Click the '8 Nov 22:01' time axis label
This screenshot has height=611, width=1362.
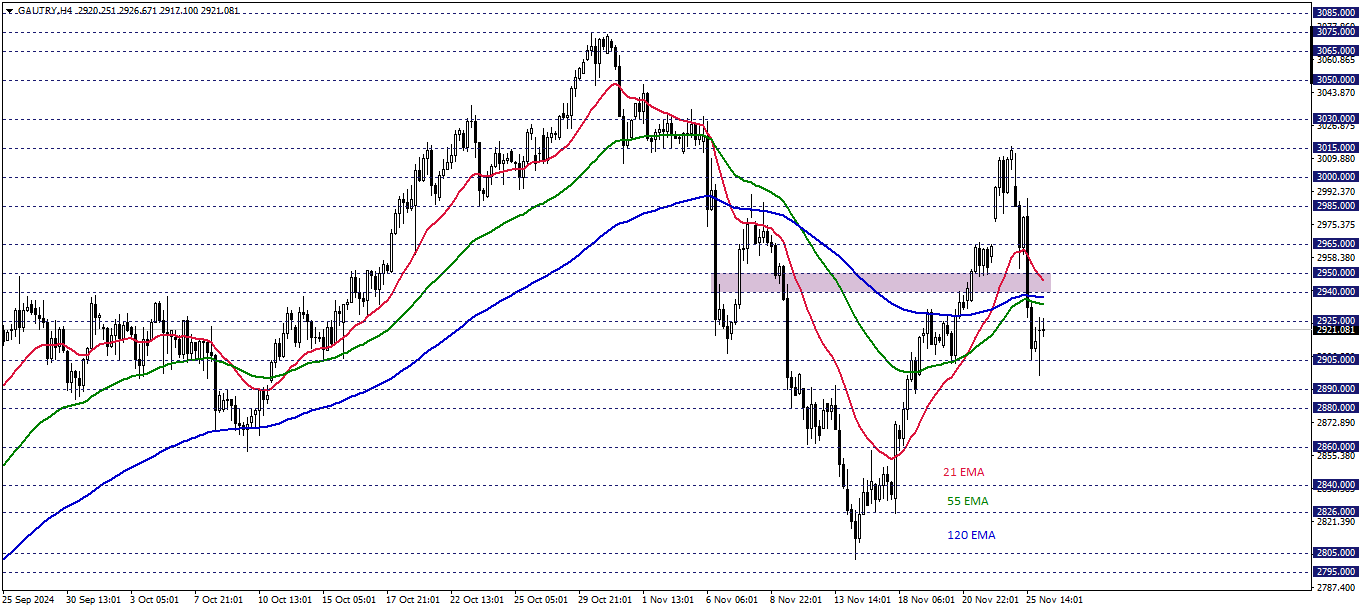click(x=795, y=600)
